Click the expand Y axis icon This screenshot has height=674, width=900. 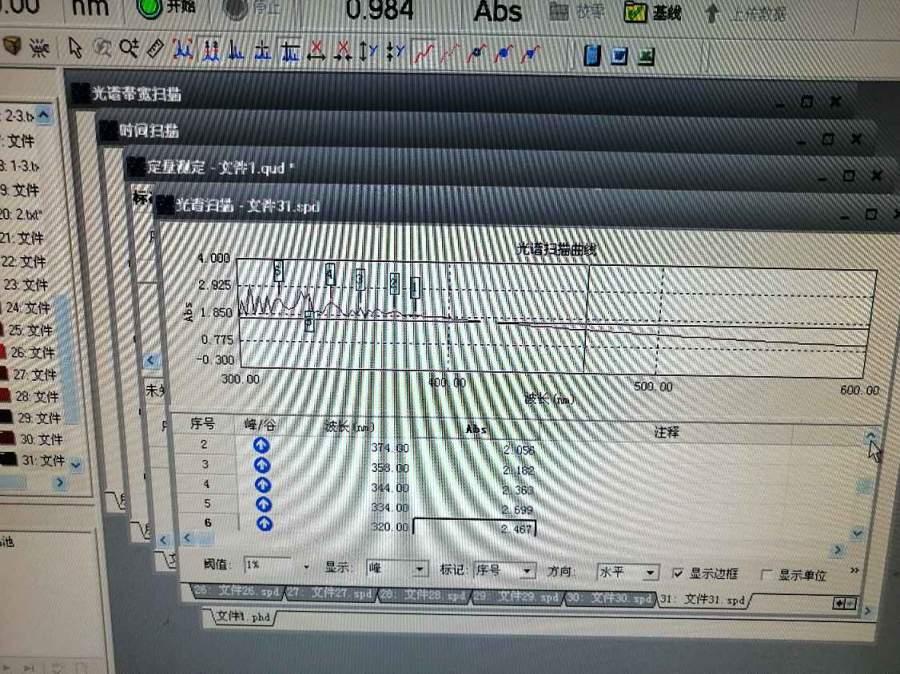tap(368, 52)
